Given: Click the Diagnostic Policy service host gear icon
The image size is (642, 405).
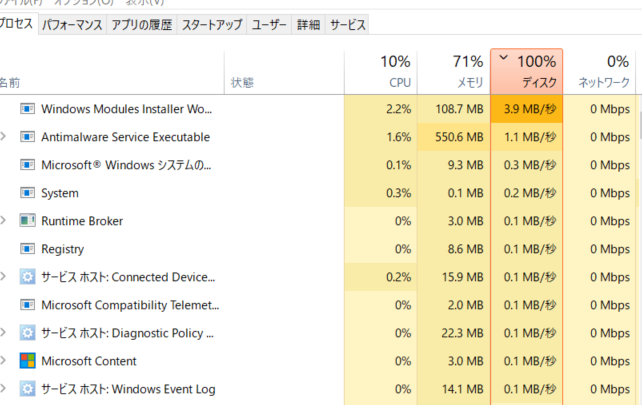Looking at the screenshot, I should pos(27,333).
